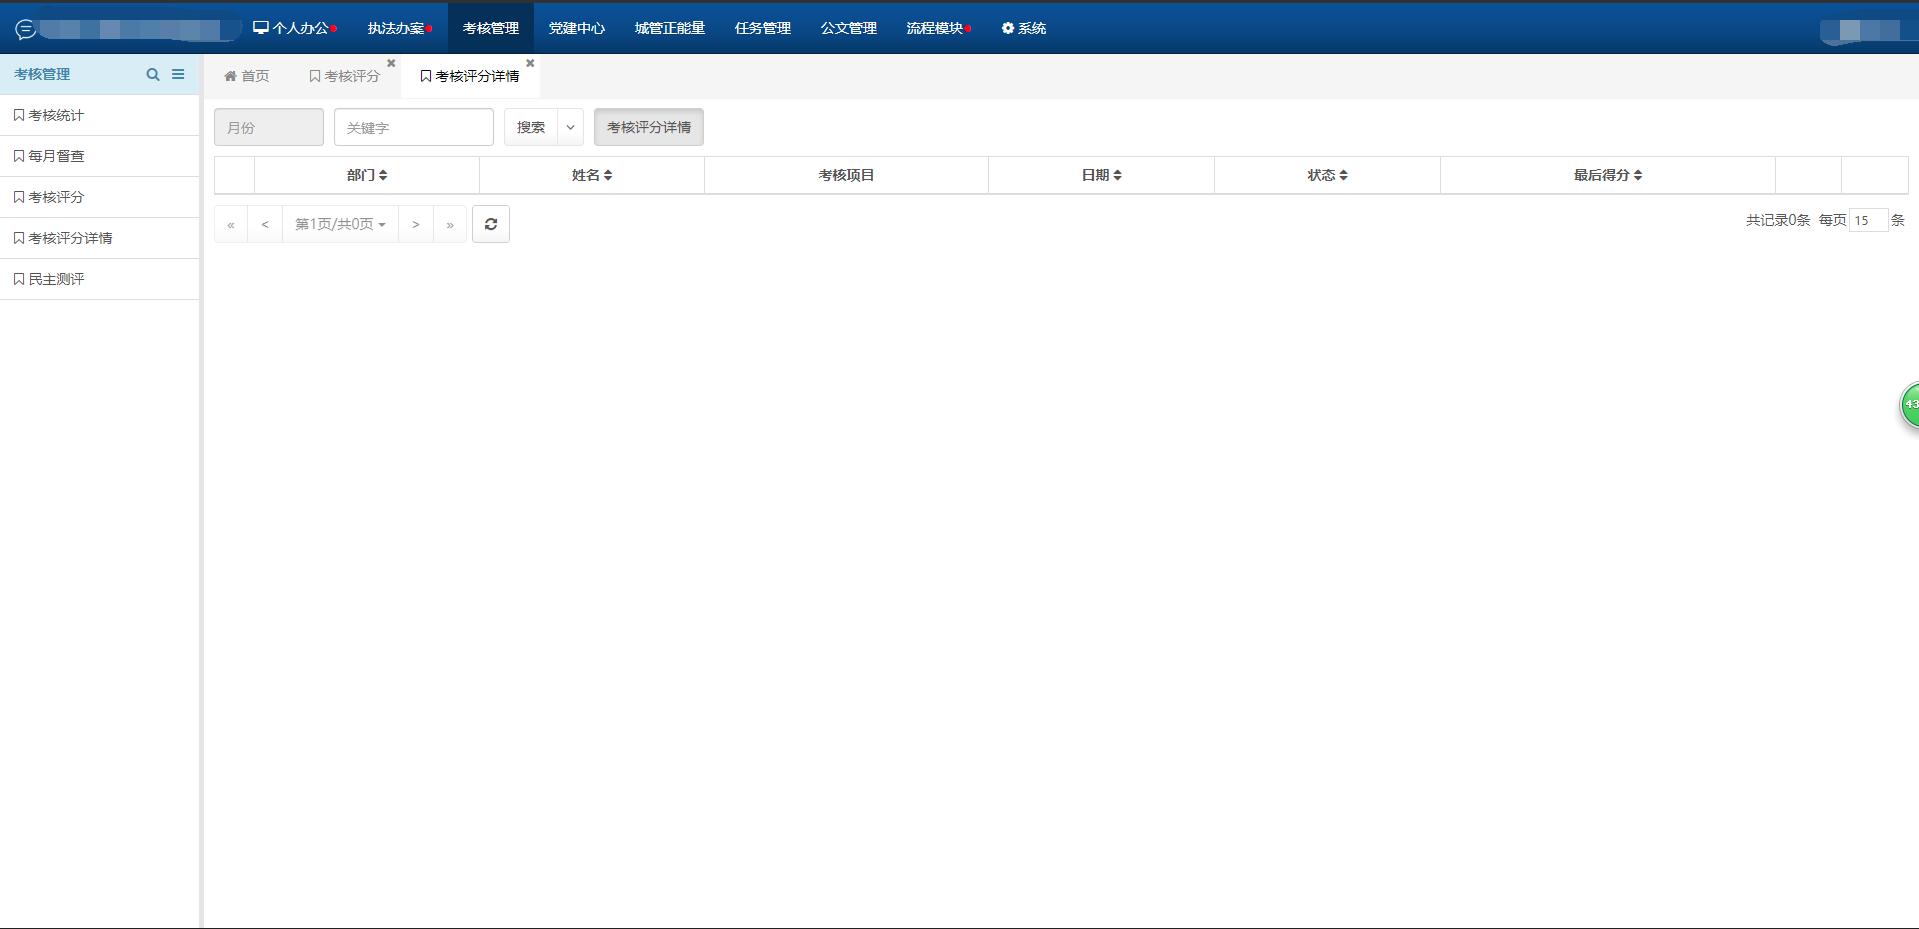Screen dimensions: 1919x929
Task: Click the 关键字 keyword input field
Action: point(413,127)
